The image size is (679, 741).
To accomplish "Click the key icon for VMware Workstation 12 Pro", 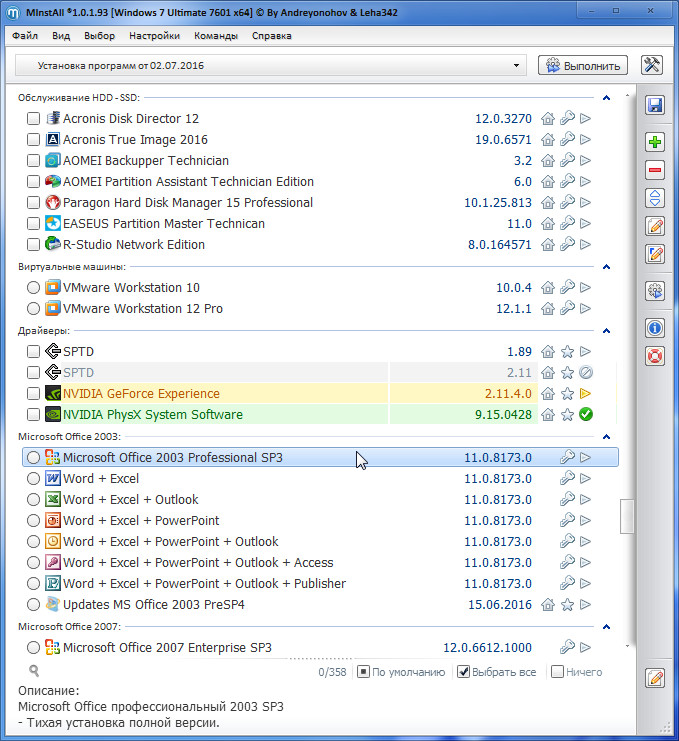I will (x=567, y=308).
